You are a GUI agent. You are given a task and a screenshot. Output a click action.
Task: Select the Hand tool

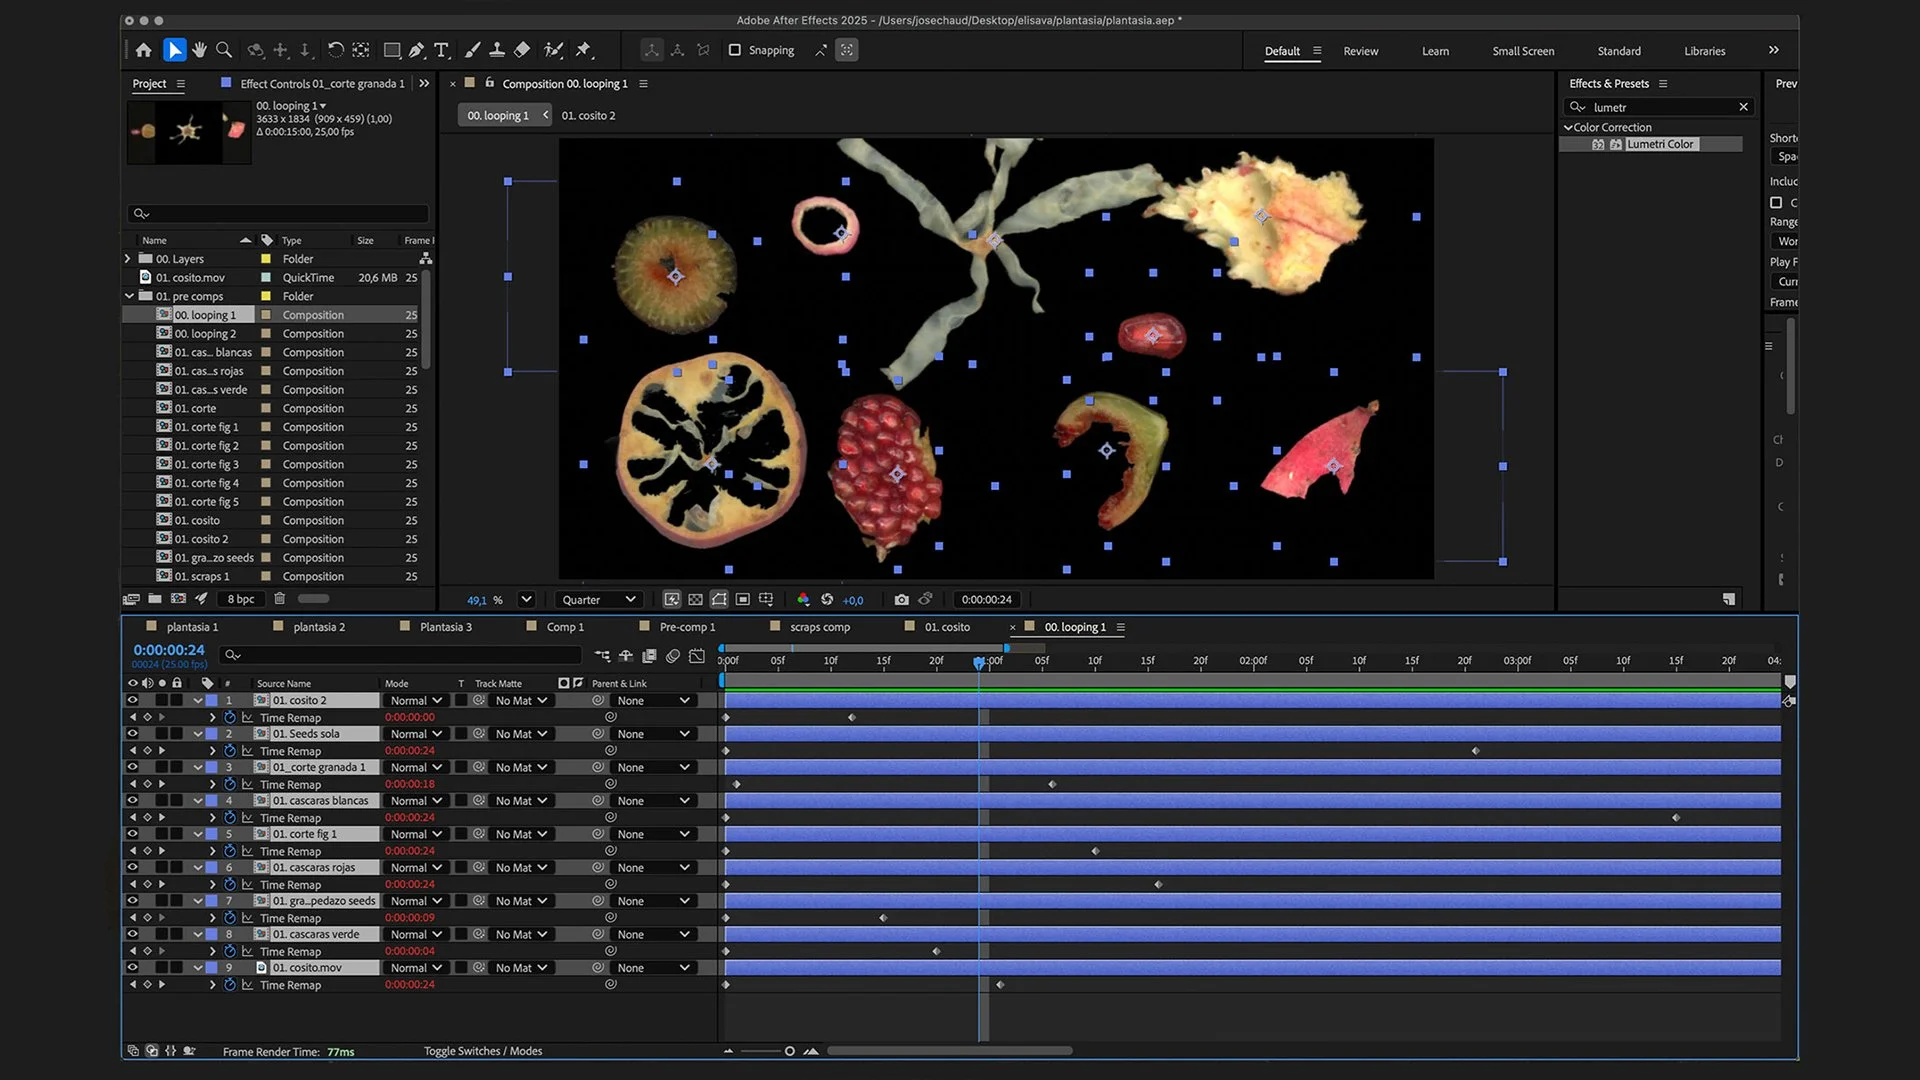pos(199,50)
